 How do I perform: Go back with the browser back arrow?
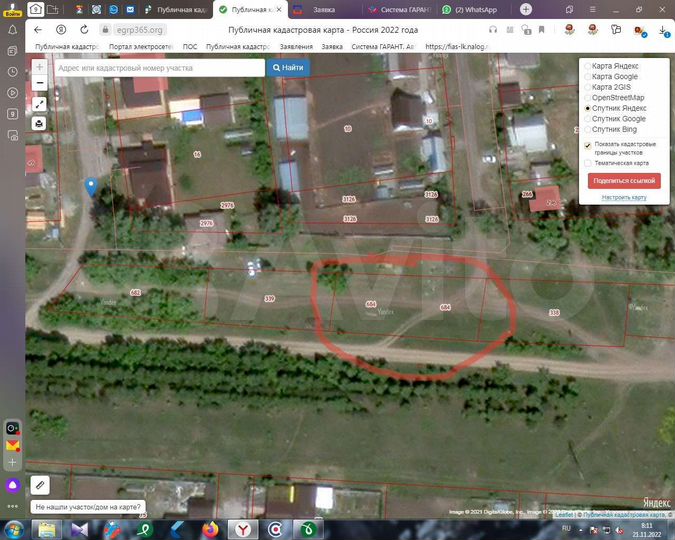[38, 30]
